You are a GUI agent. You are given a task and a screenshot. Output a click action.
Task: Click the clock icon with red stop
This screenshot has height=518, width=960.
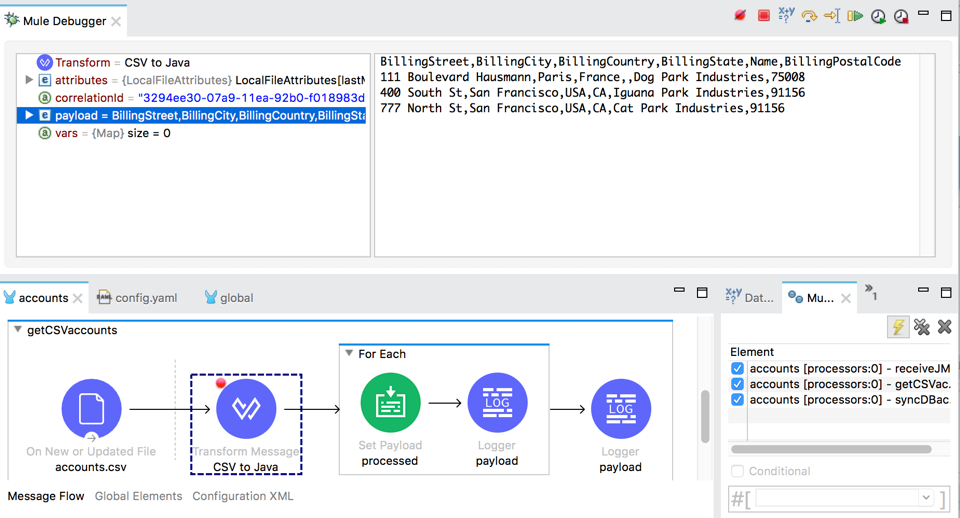click(901, 17)
